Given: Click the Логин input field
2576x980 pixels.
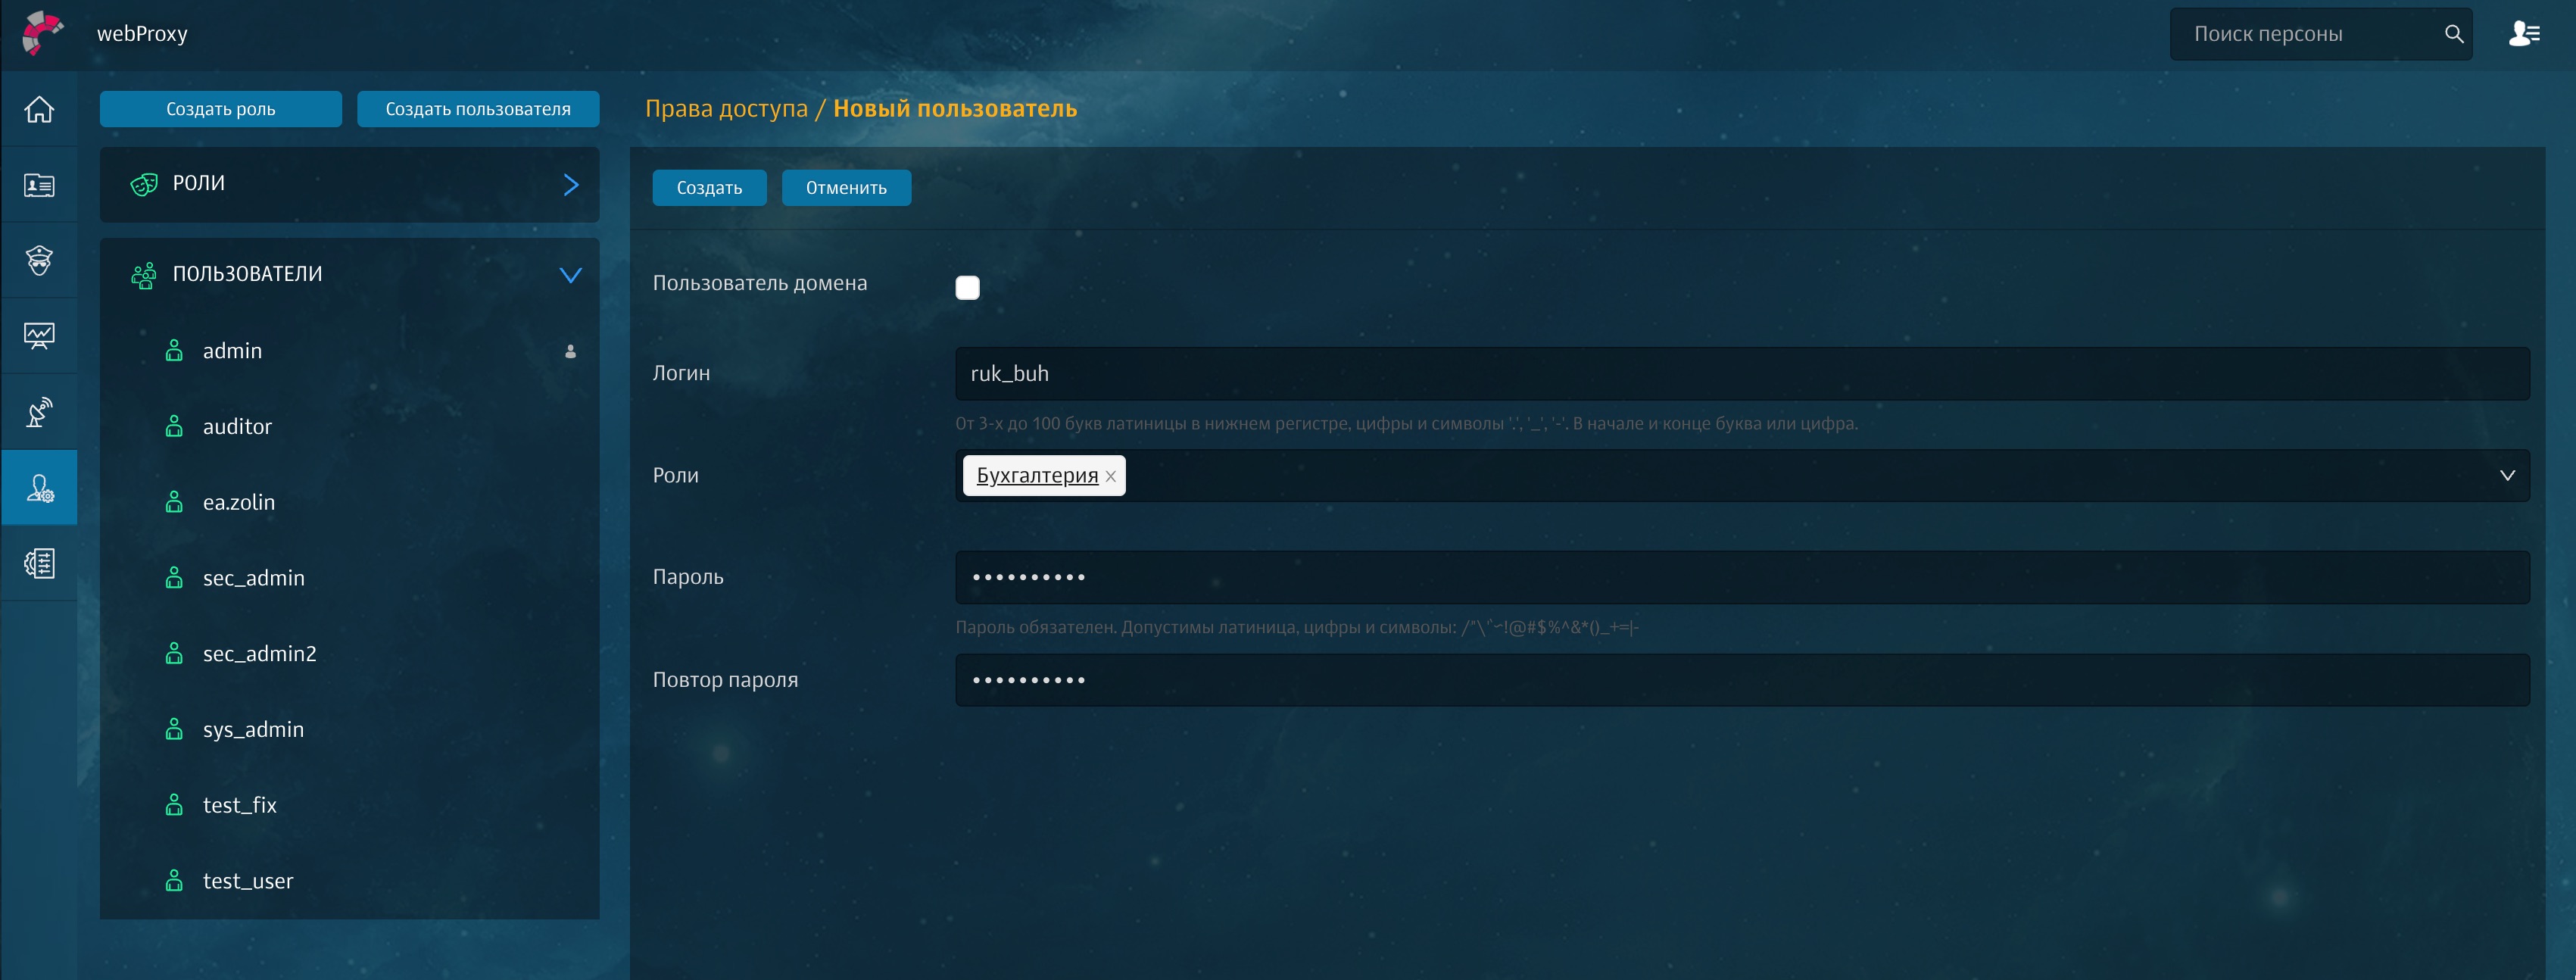Looking at the screenshot, I should tap(1741, 374).
